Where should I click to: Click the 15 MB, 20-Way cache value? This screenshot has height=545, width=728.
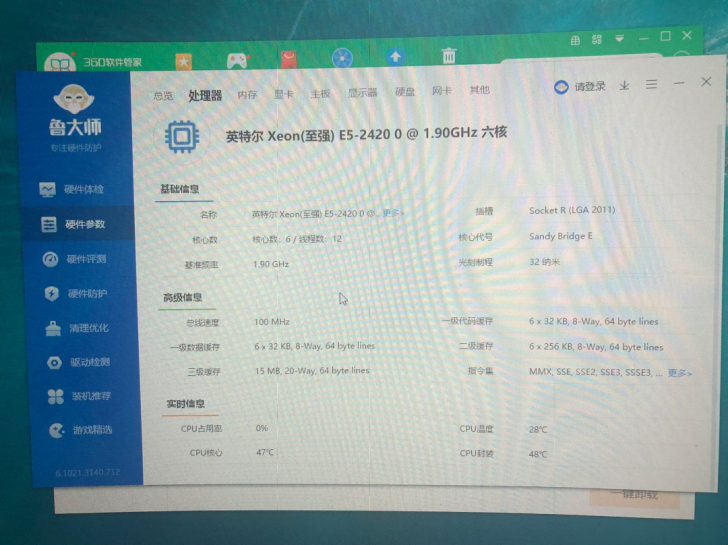click(312, 370)
